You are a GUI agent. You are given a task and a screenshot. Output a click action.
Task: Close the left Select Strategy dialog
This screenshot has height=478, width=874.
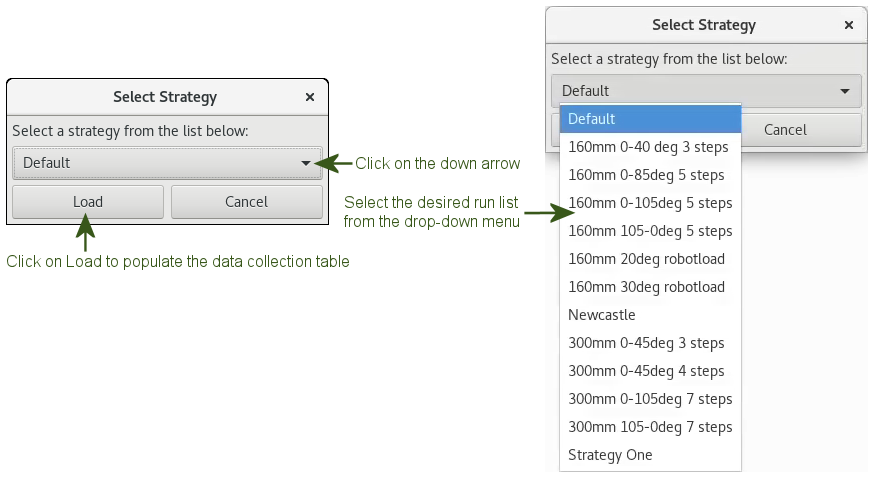(310, 97)
